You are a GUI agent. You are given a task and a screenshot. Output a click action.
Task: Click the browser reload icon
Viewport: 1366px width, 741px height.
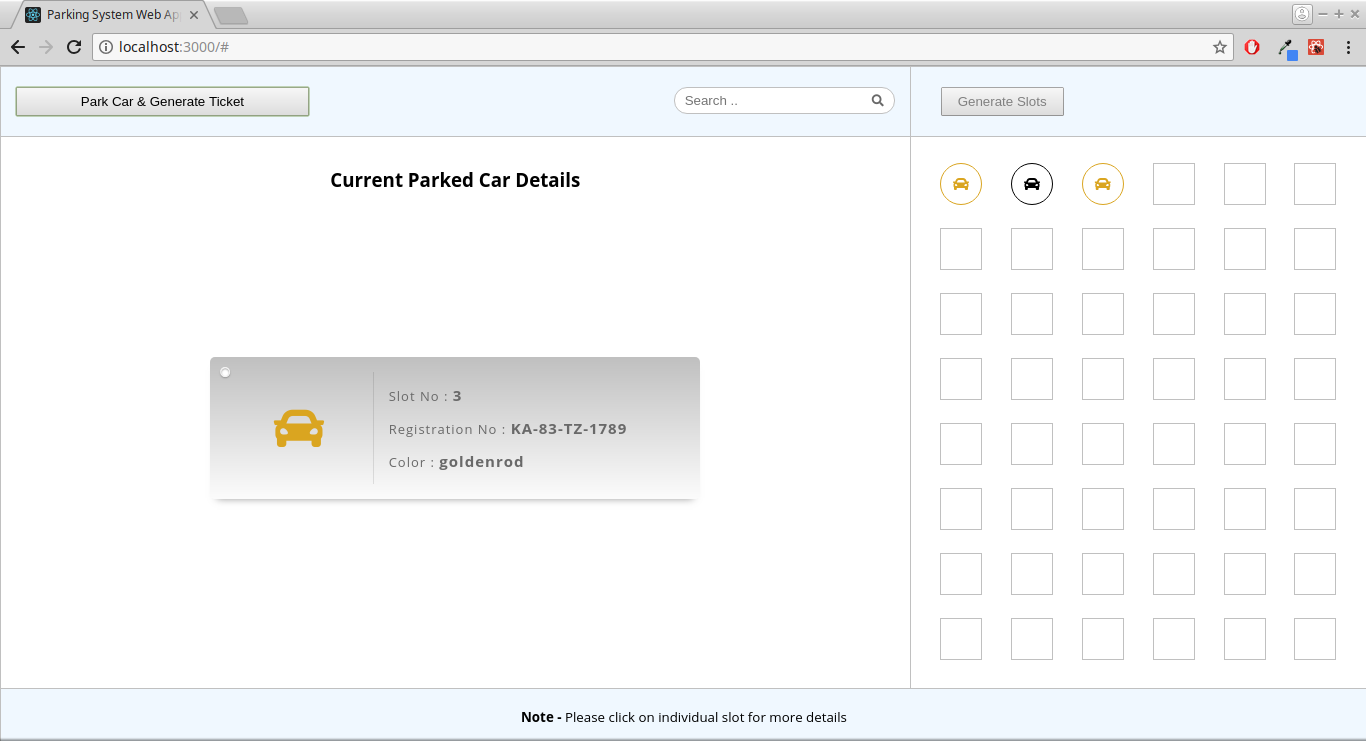pyautogui.click(x=73, y=46)
